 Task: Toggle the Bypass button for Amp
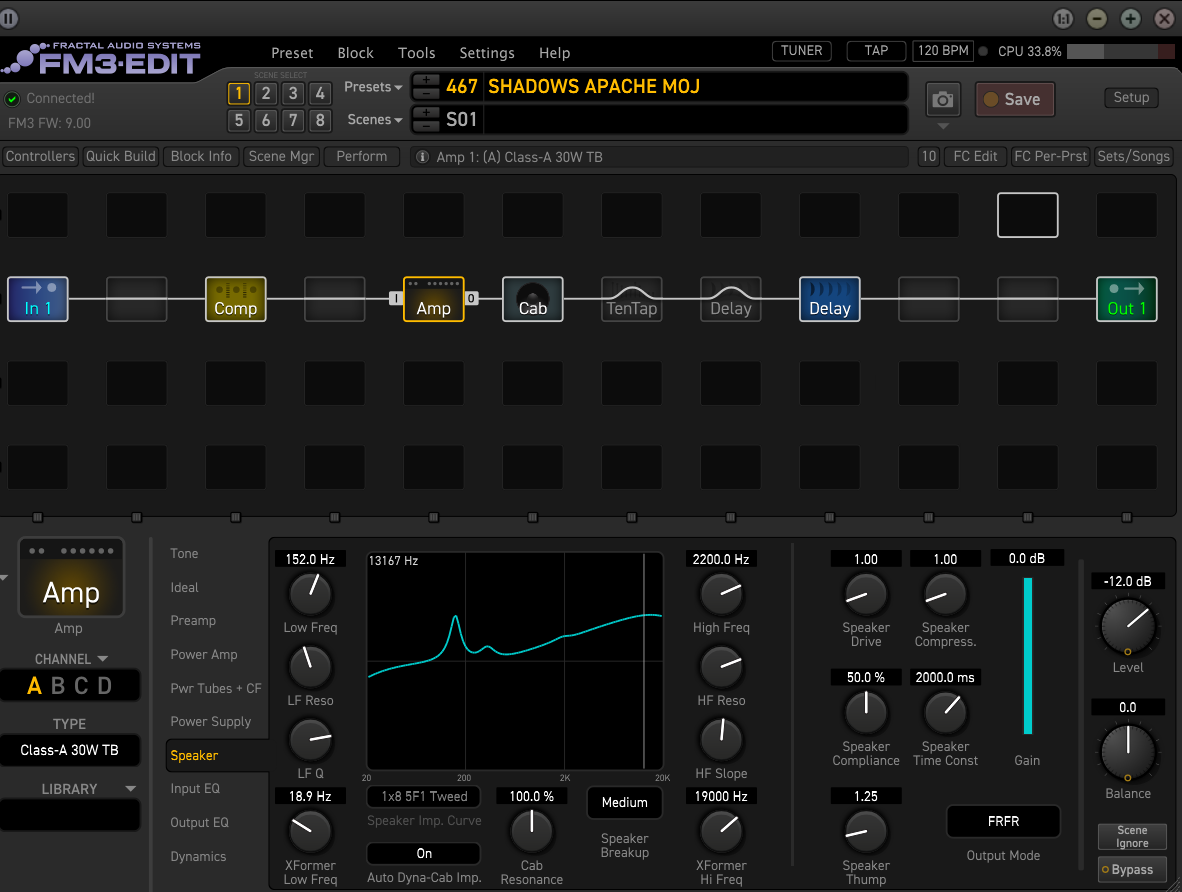(x=1126, y=869)
